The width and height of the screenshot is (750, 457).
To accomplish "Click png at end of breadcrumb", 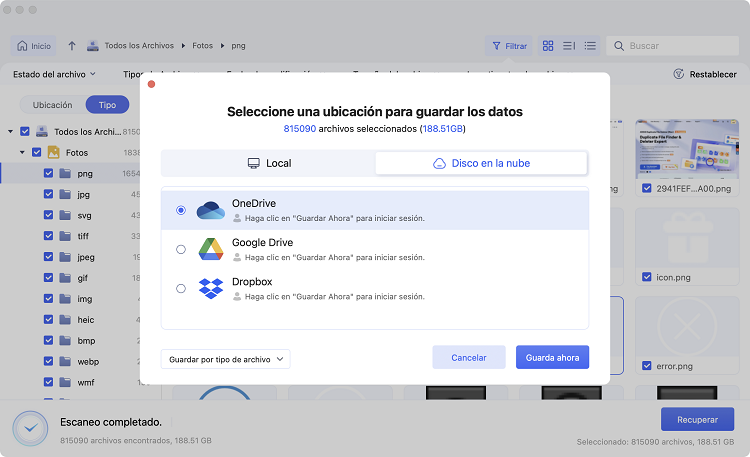I will [x=238, y=46].
